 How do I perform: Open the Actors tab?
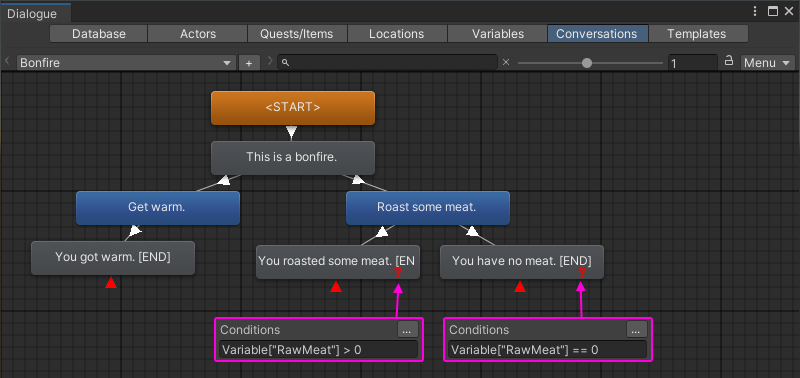click(x=197, y=34)
